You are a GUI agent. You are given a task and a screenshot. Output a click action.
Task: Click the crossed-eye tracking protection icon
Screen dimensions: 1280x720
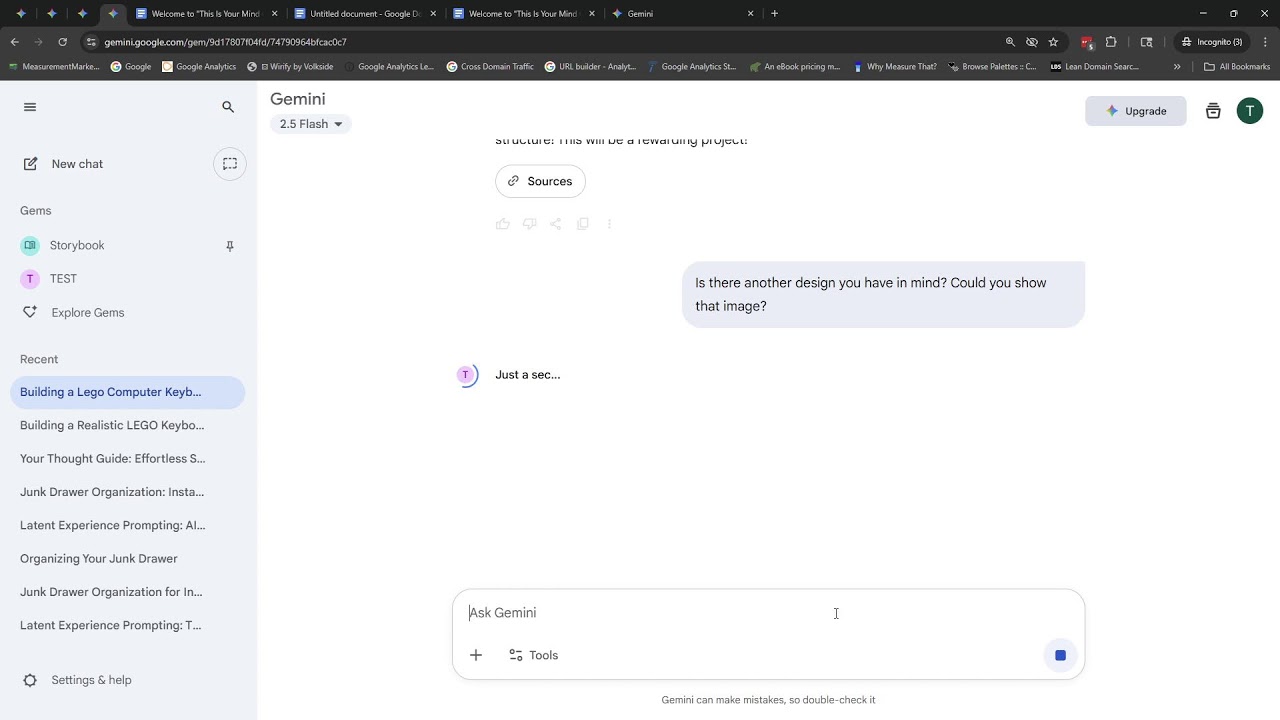(1032, 42)
